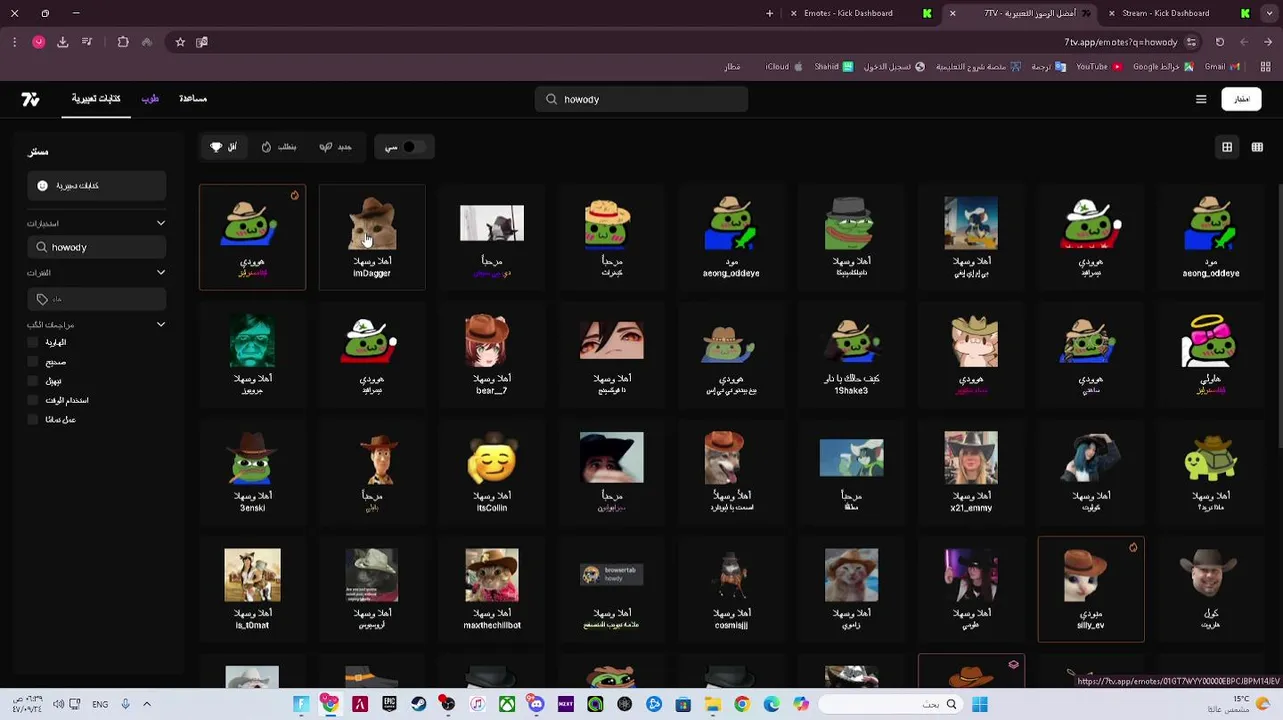The image size is (1283, 720).
Task: Open the itsCollin cowboy emoji emote
Action: click(491, 472)
